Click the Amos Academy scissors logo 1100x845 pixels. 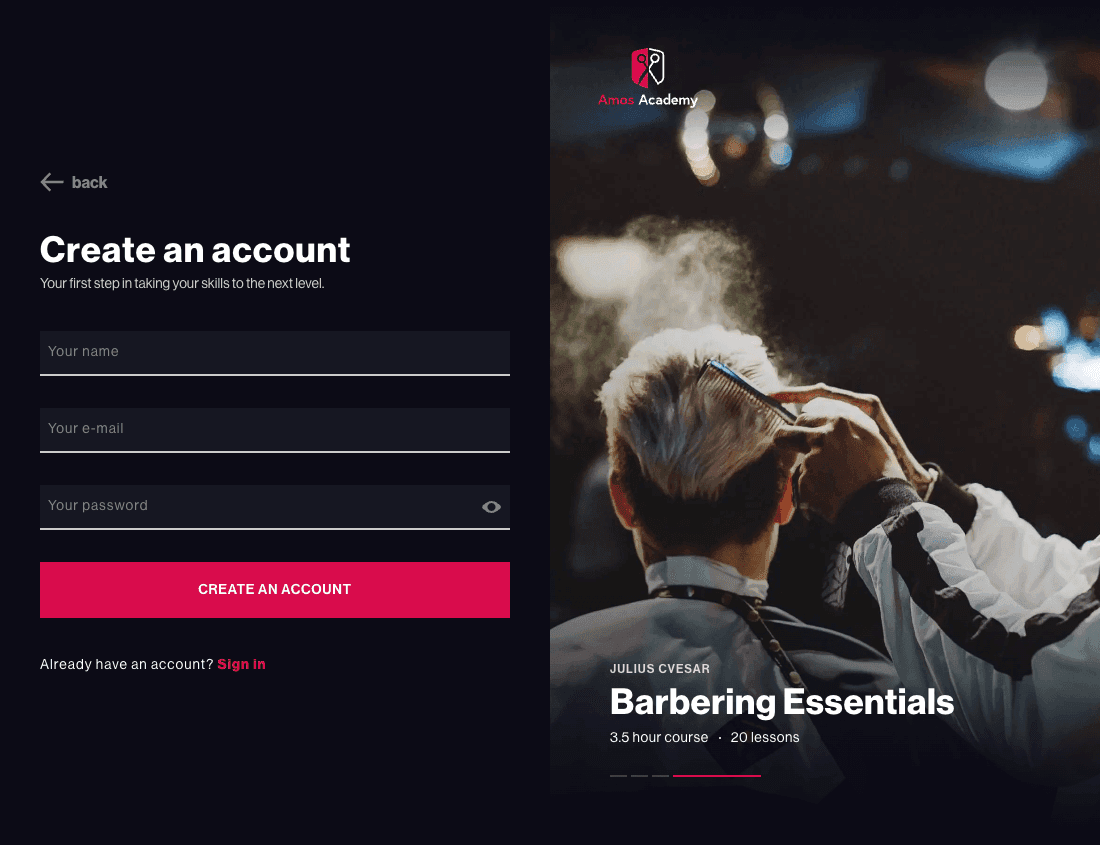648,67
